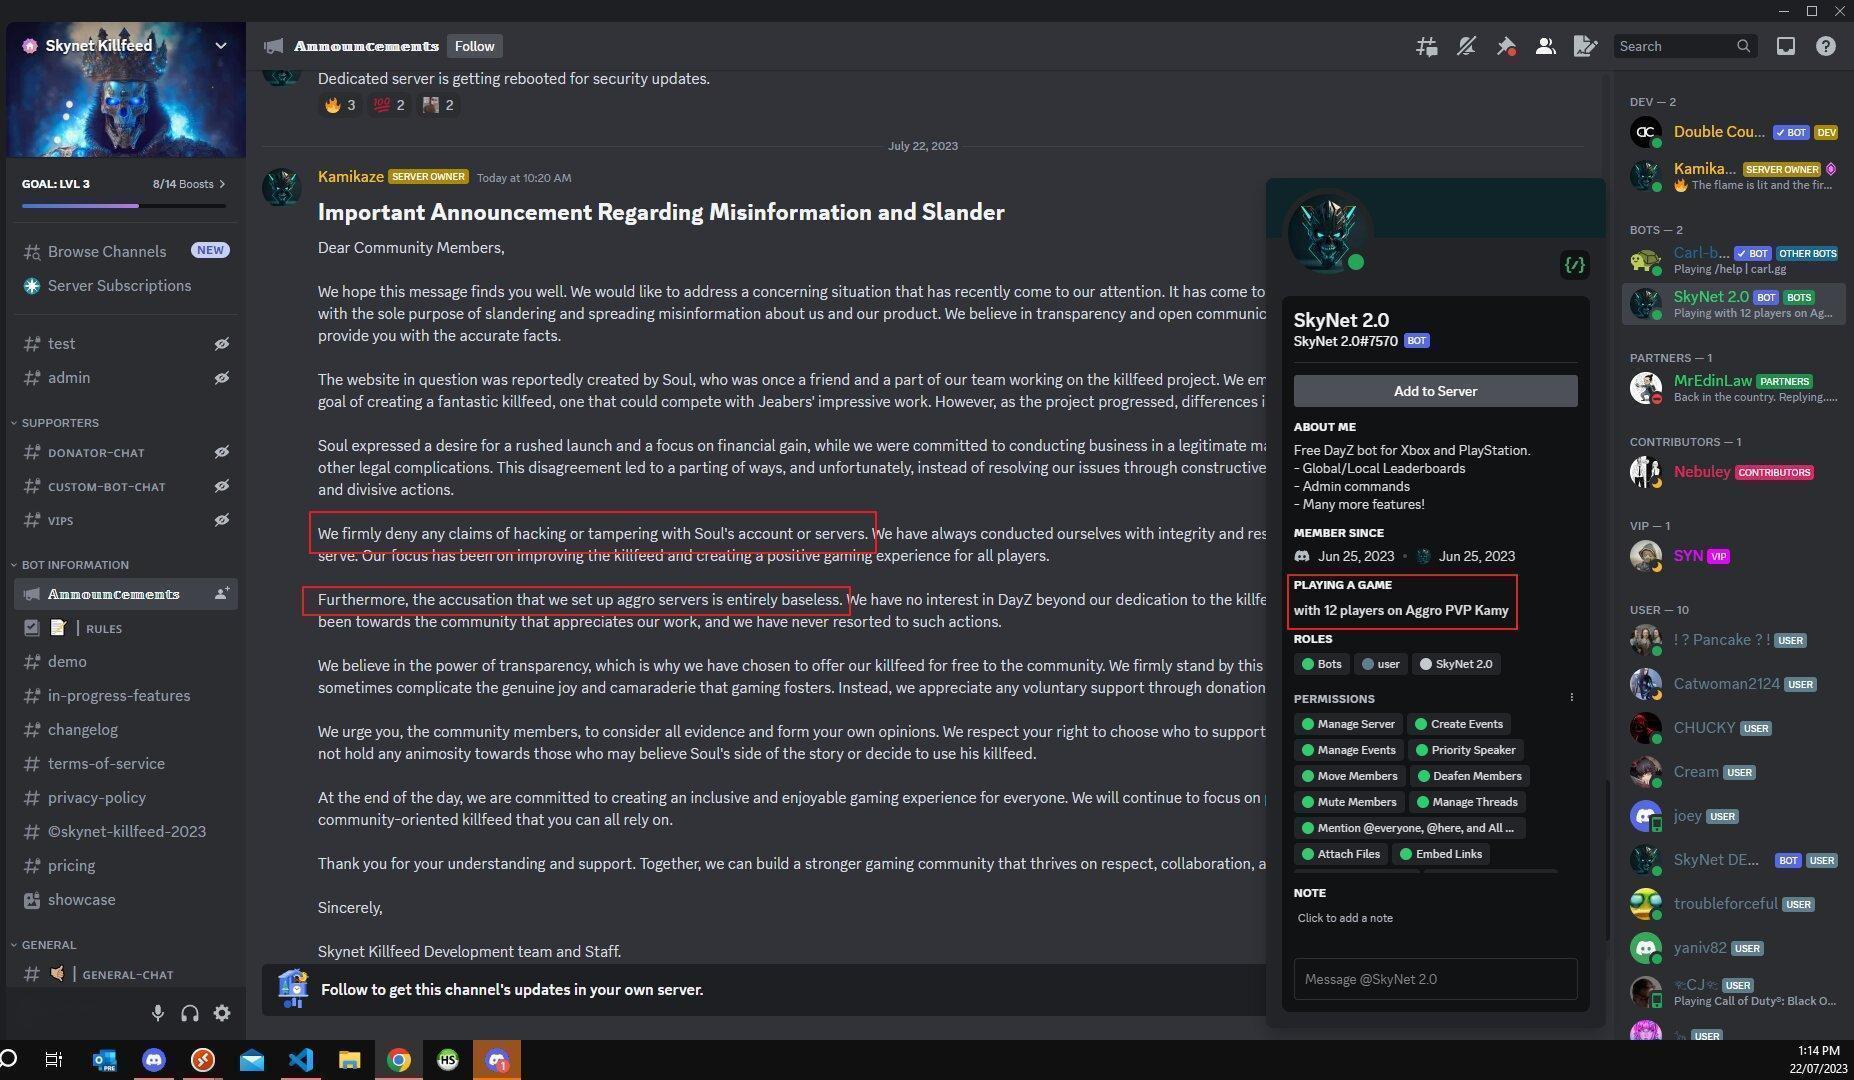
Task: Toggle the eye icon on the test channel
Action: 222,344
